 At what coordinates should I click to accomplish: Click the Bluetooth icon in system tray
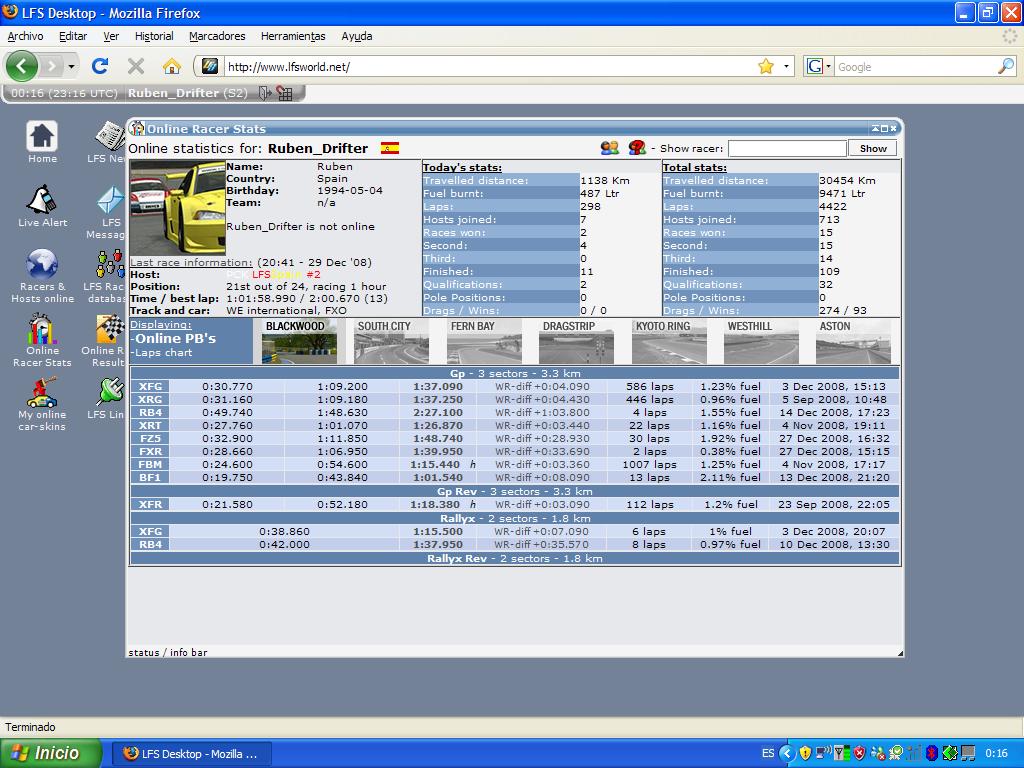pos(932,753)
